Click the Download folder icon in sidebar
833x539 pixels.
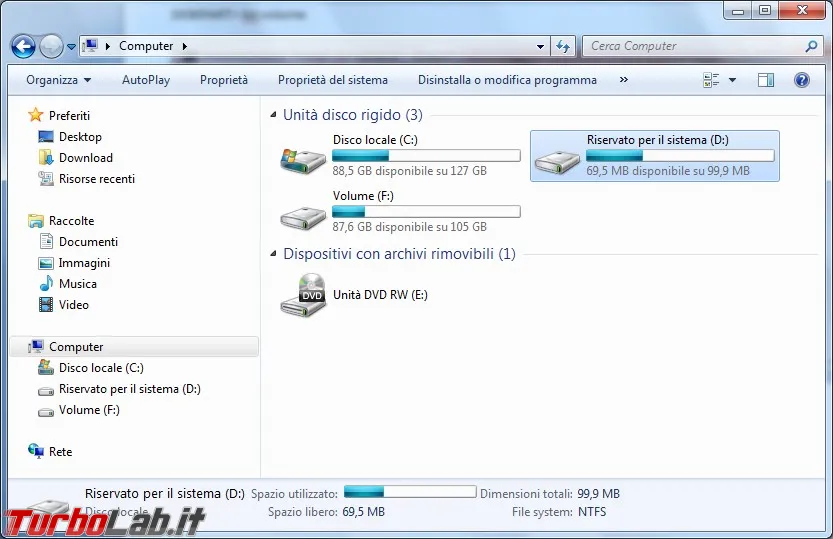click(46, 157)
